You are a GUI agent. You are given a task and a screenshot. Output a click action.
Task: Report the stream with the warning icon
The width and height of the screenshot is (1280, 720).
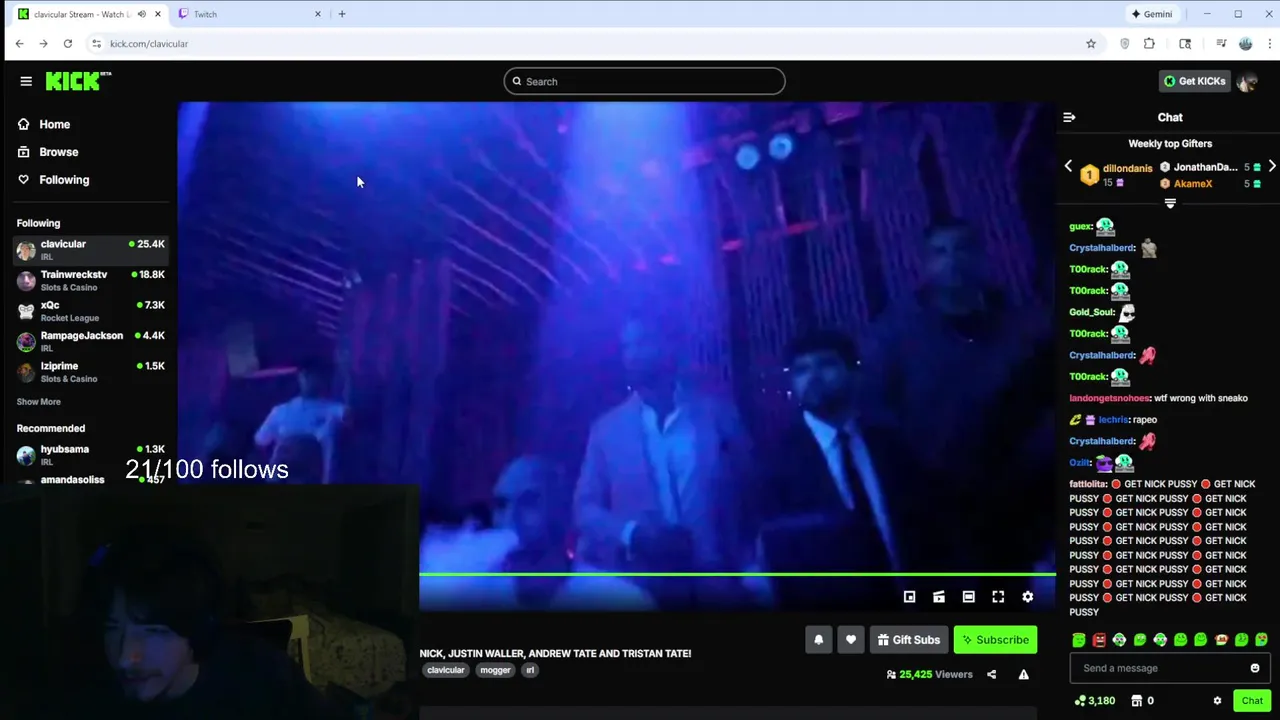(x=1023, y=674)
